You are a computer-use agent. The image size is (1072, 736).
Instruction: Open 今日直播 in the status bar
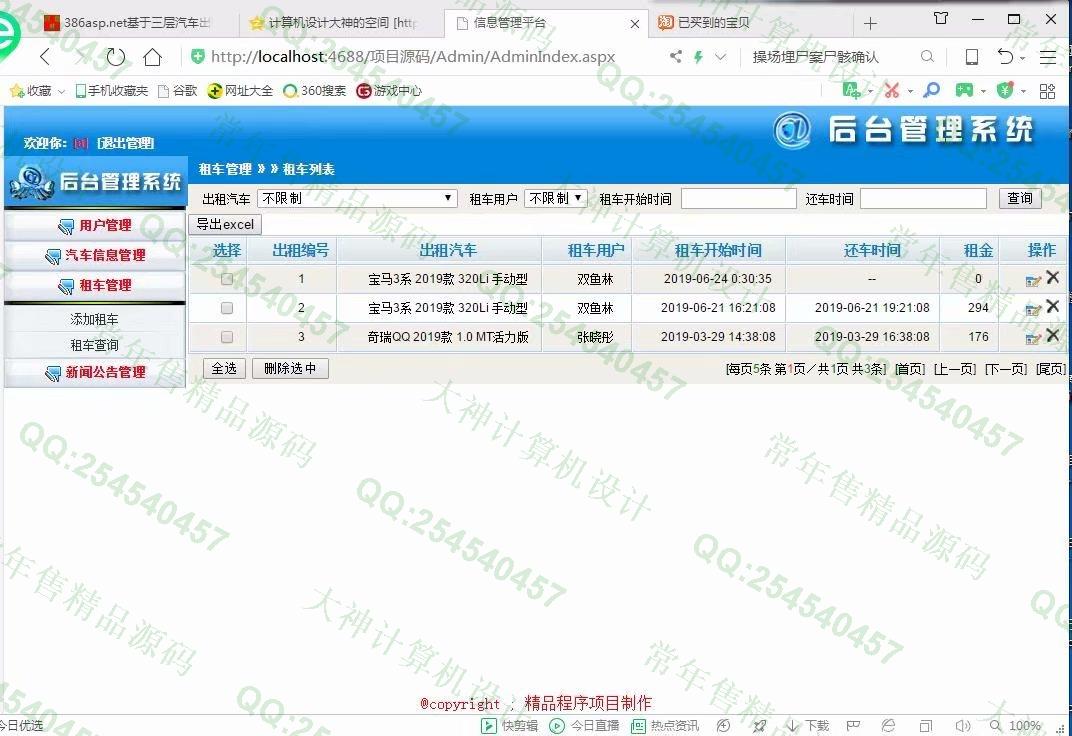click(x=585, y=726)
